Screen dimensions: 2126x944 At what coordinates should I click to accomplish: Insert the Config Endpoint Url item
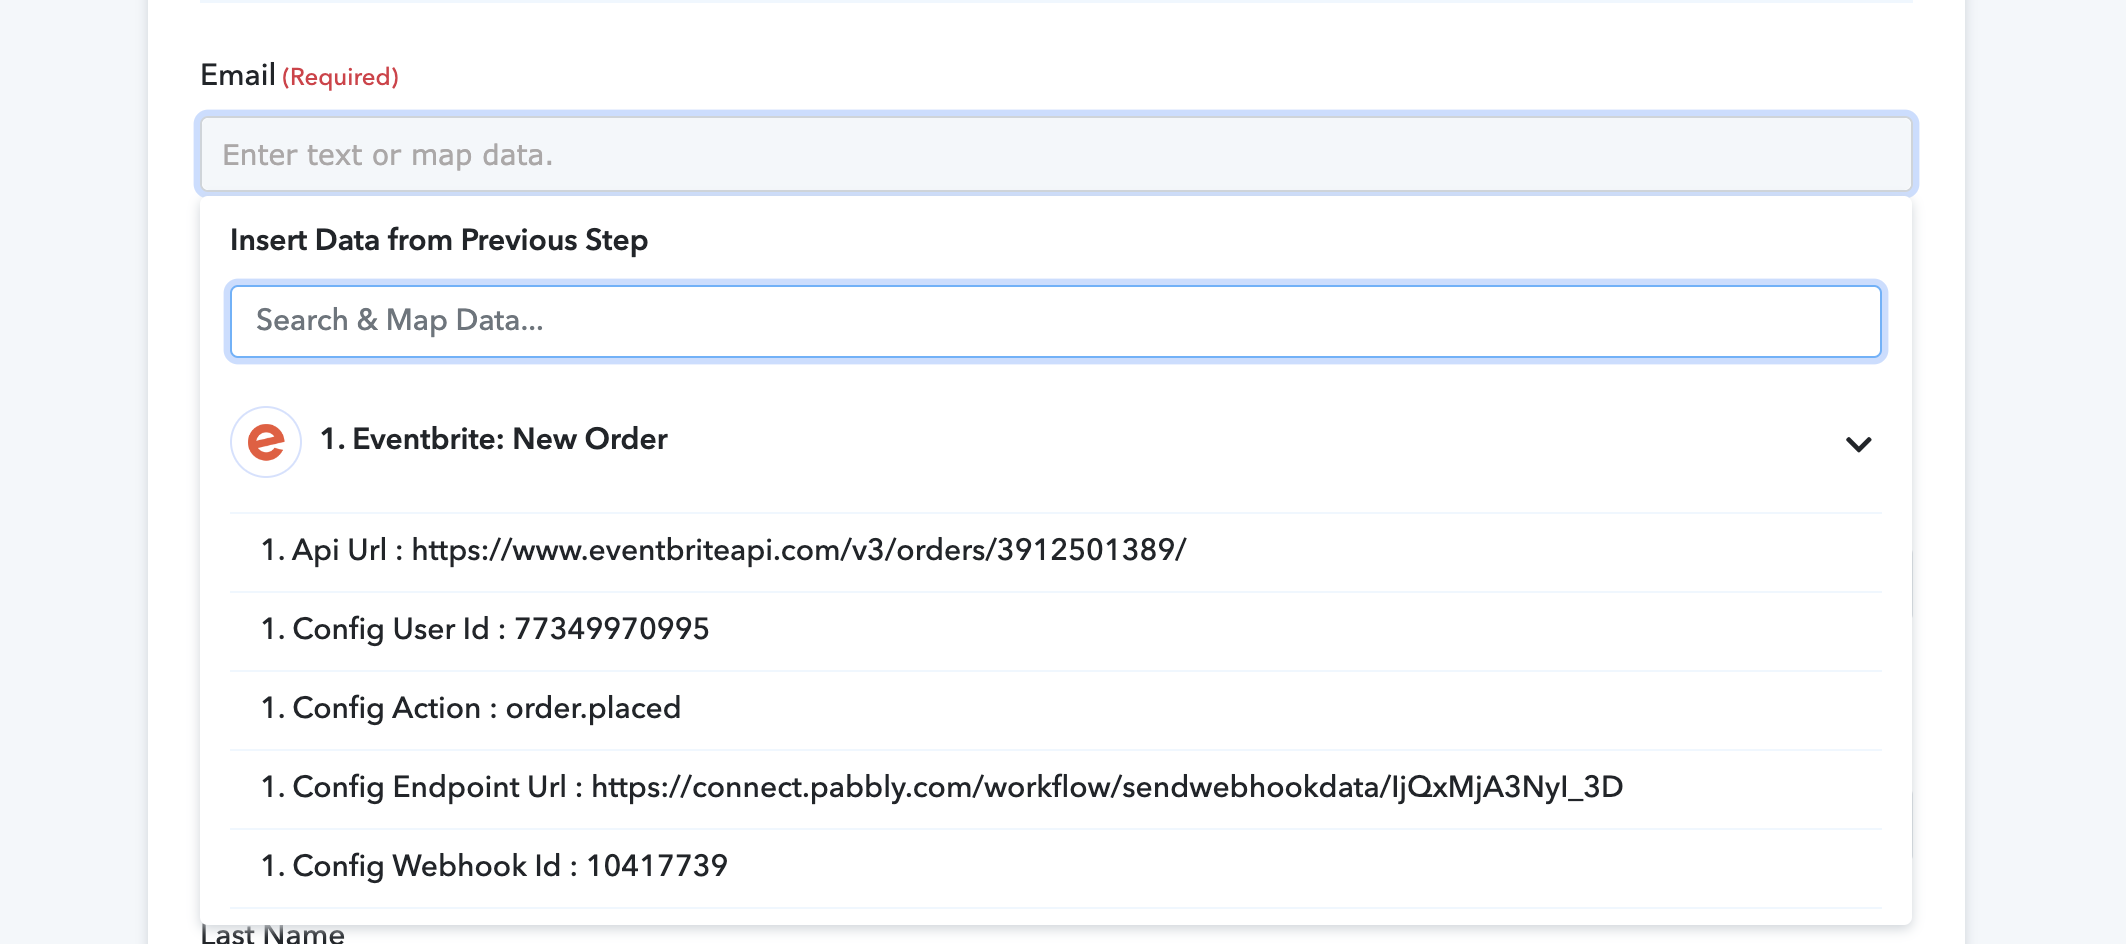click(x=1056, y=788)
